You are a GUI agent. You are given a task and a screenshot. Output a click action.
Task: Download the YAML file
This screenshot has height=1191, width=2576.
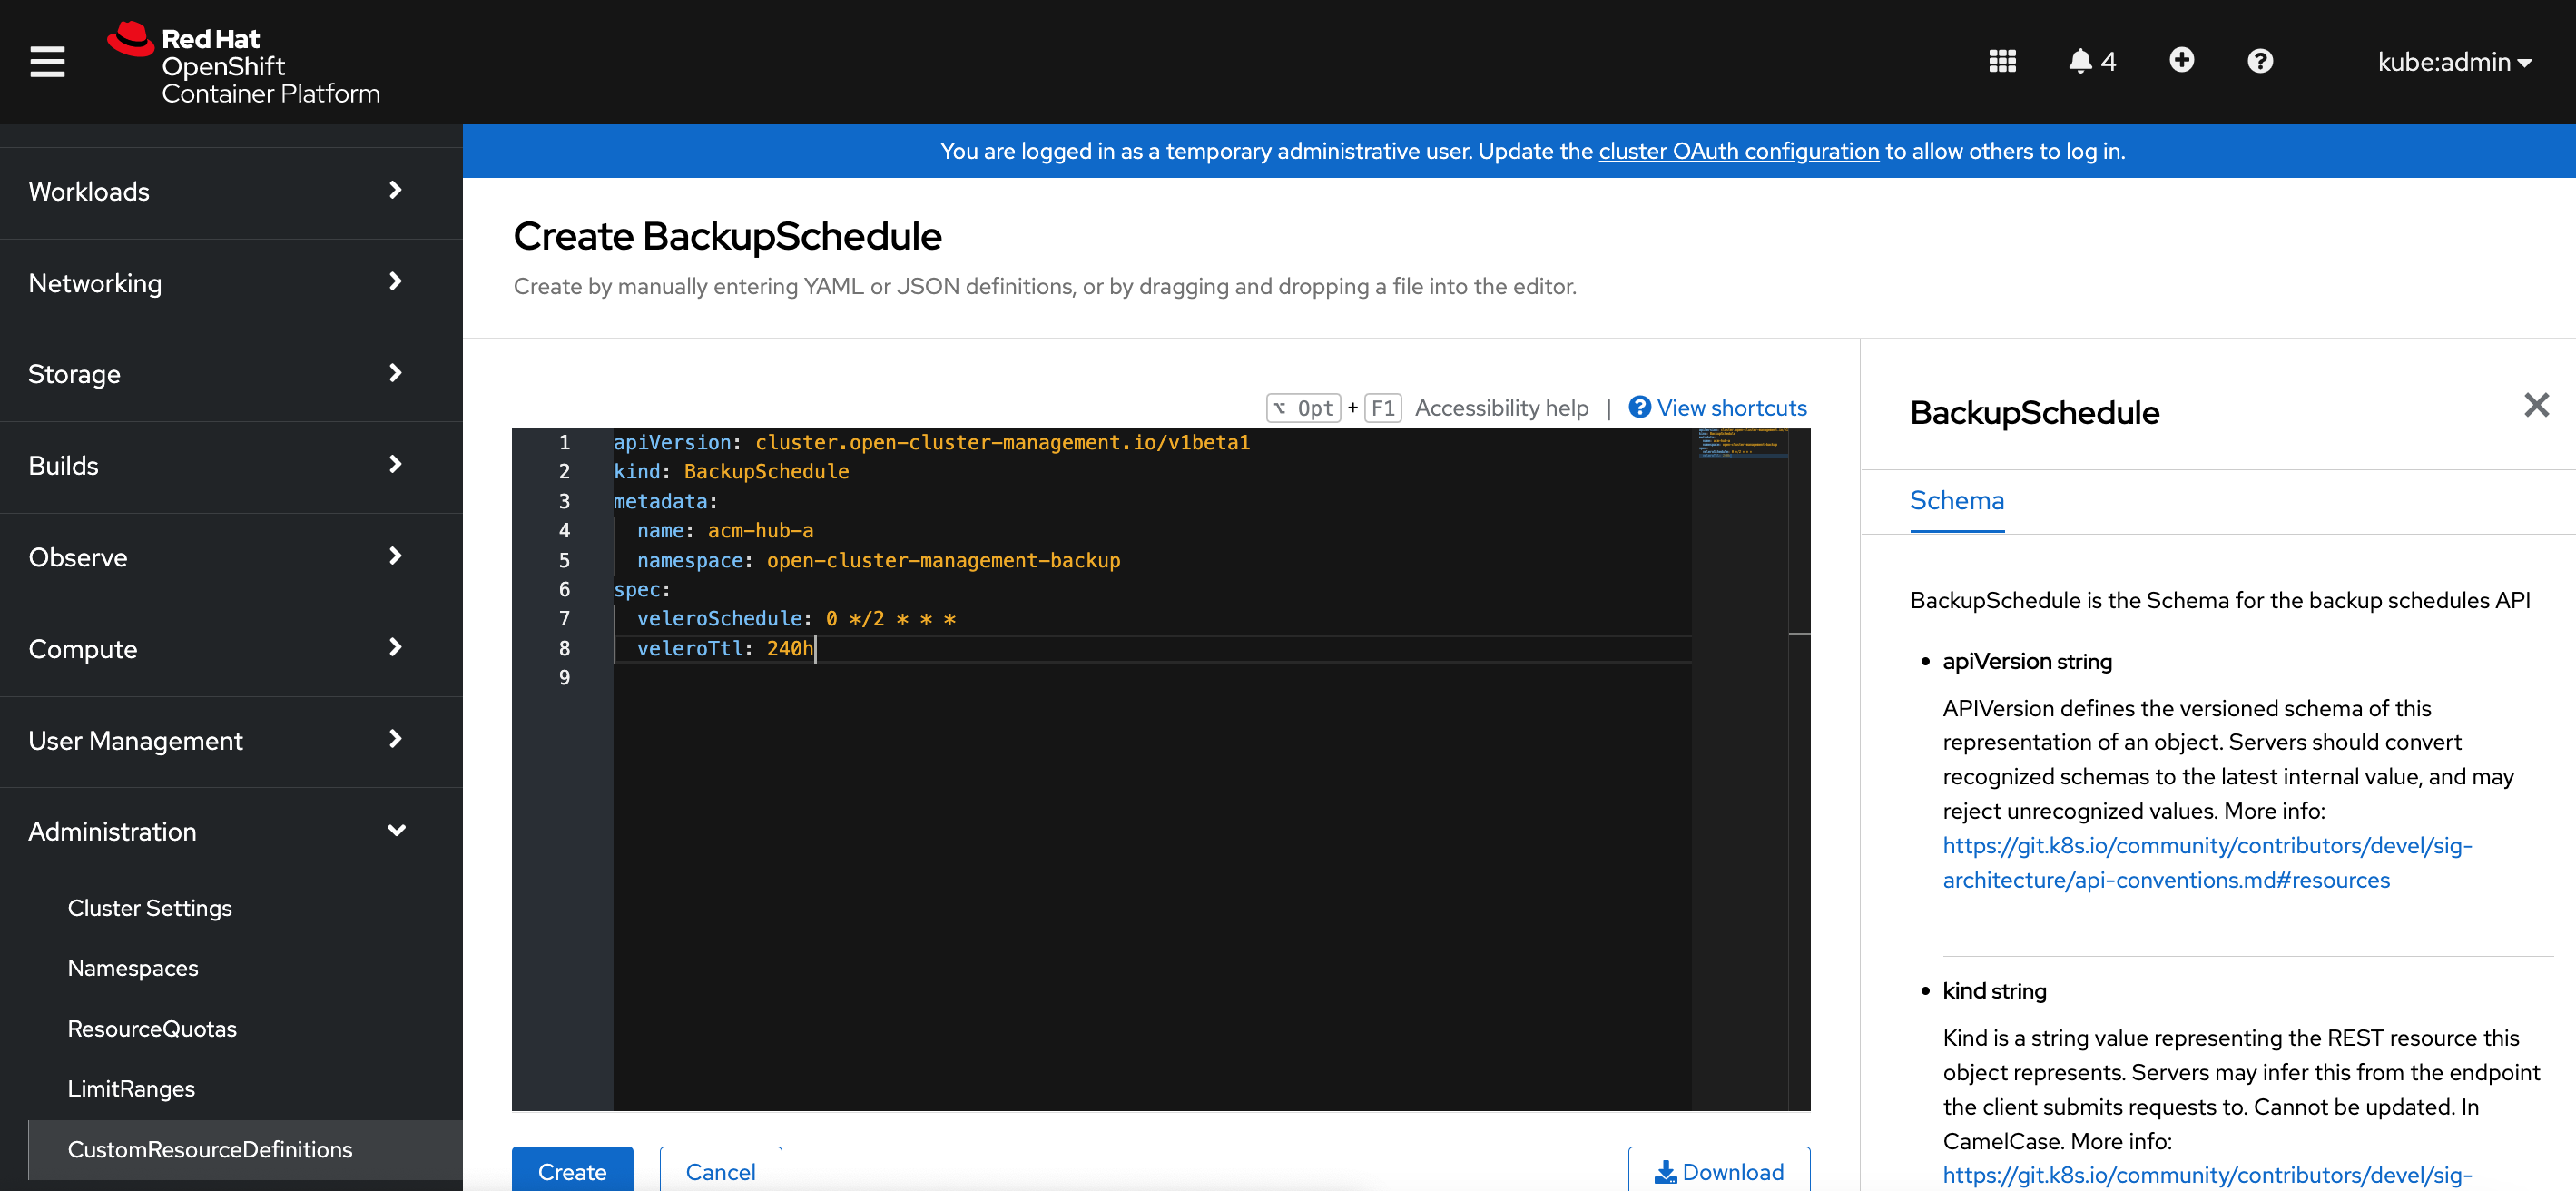click(1718, 1171)
